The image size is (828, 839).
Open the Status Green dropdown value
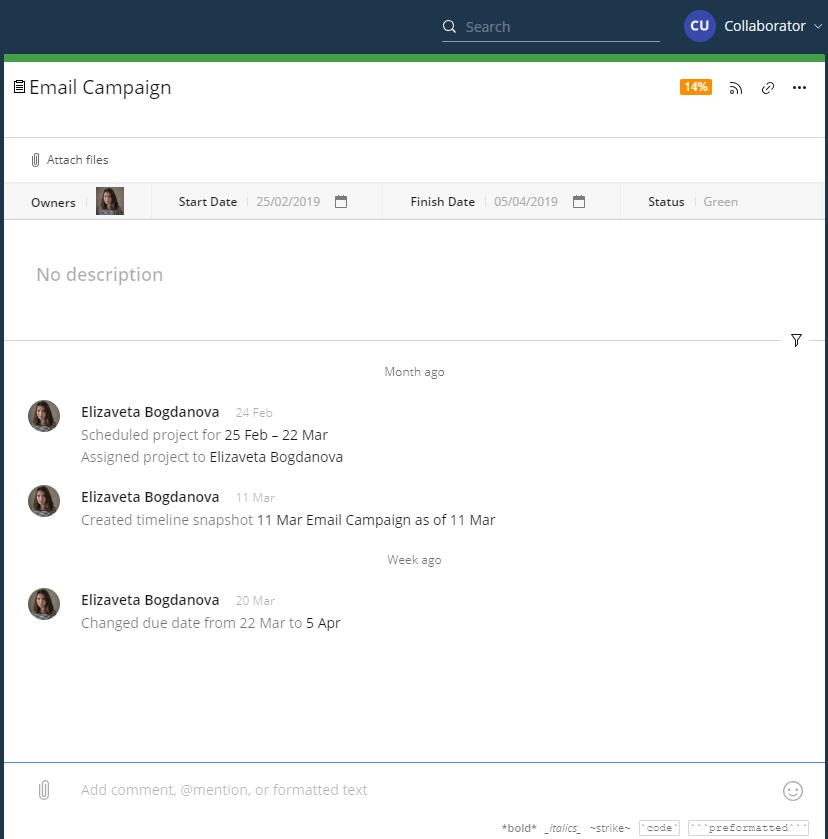click(x=720, y=202)
